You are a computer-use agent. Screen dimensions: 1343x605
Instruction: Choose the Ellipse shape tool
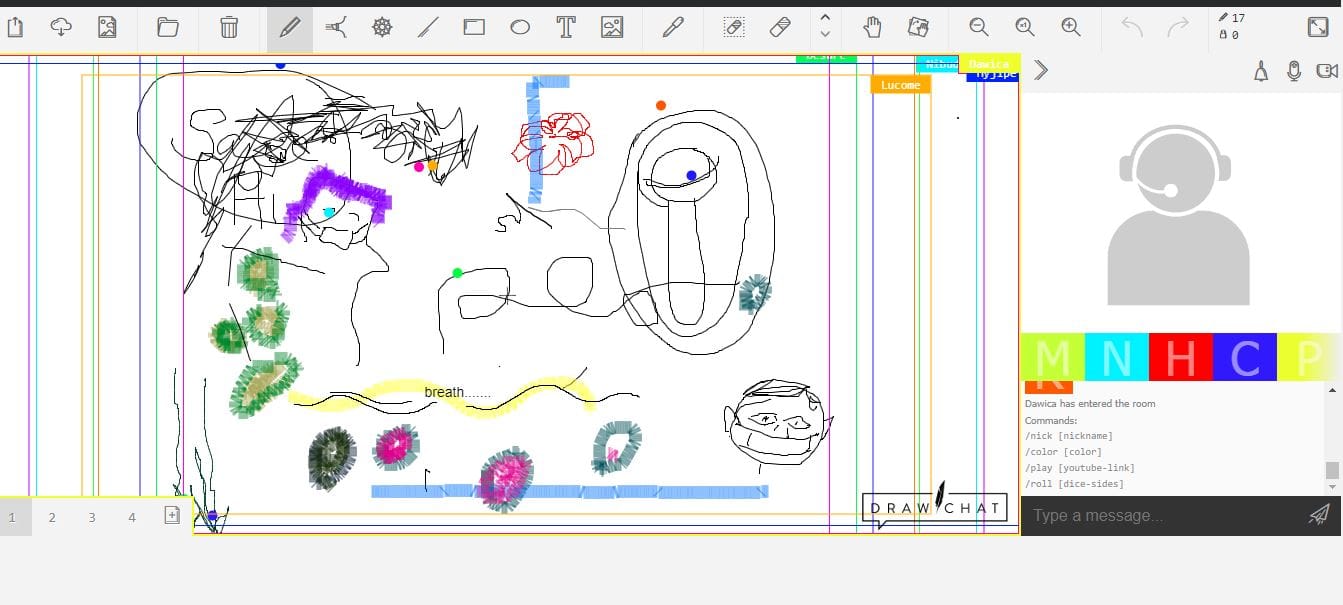[x=520, y=28]
